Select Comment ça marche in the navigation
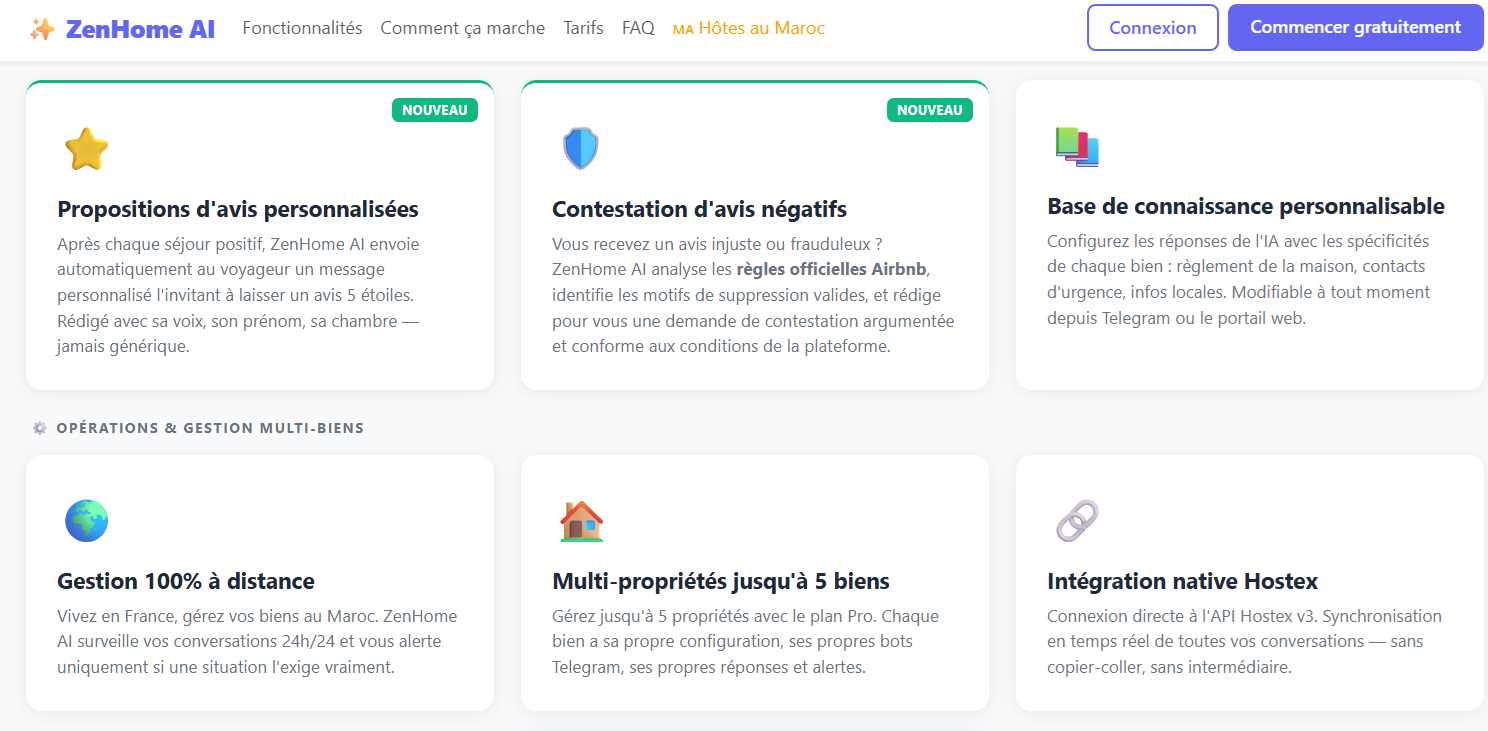The height and width of the screenshot is (731, 1488). point(462,27)
